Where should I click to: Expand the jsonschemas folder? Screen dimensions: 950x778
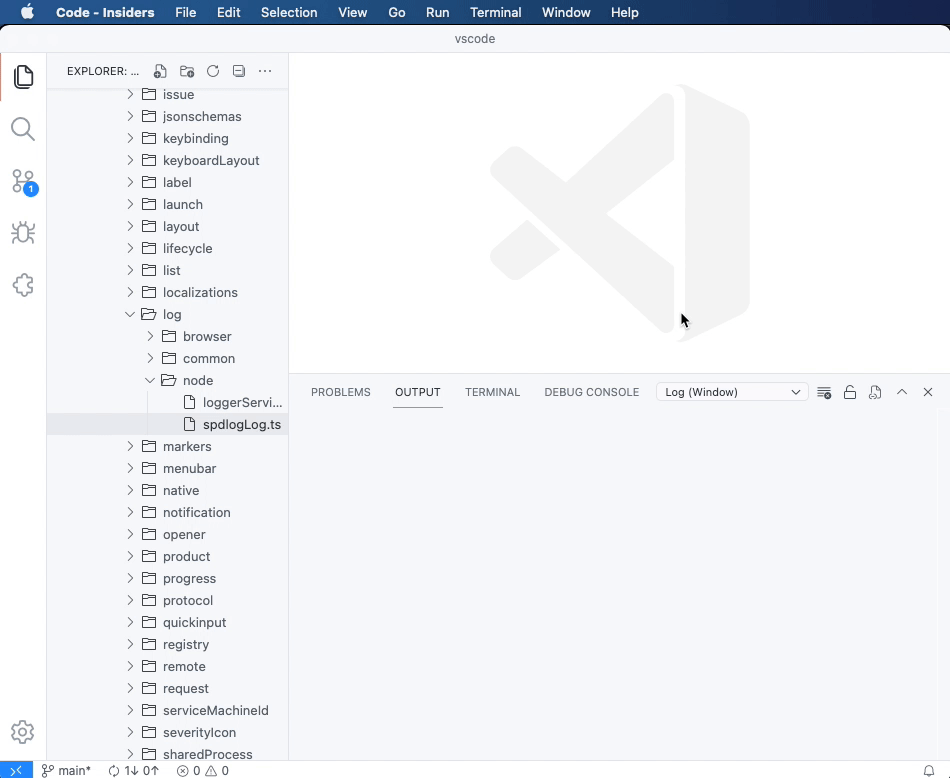point(130,116)
